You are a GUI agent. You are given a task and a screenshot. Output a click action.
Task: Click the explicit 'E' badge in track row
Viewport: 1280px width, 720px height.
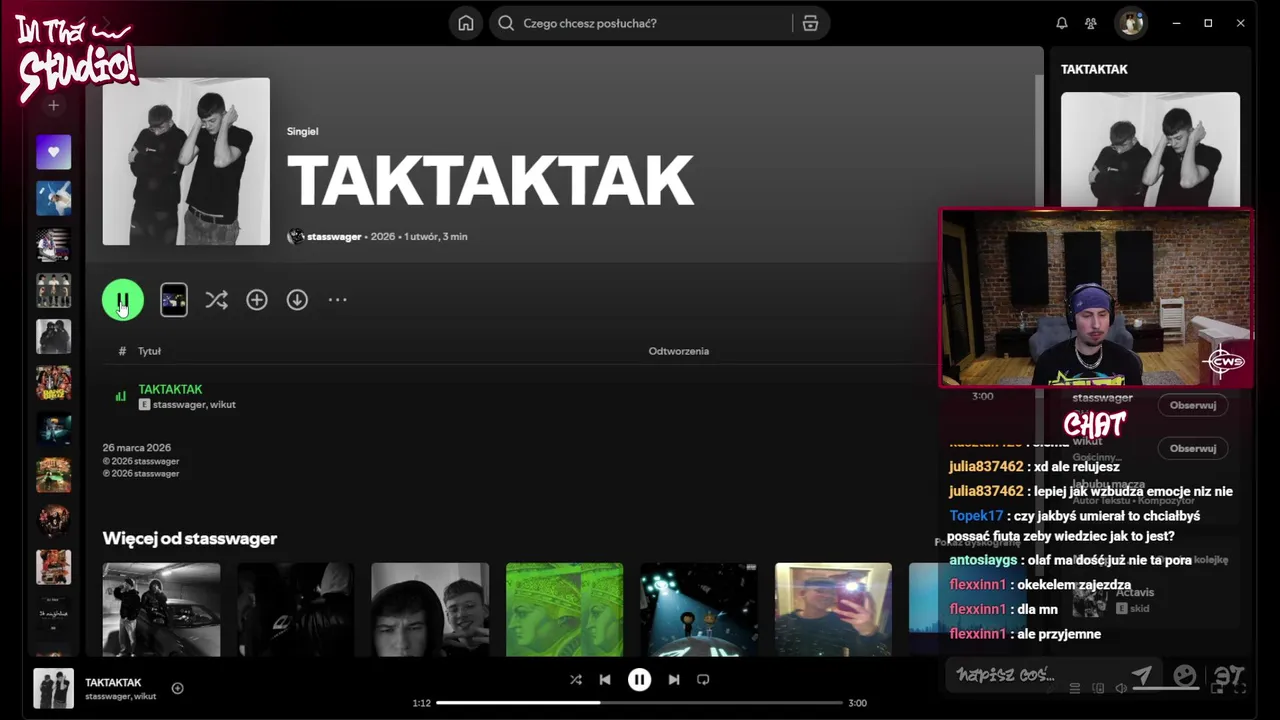tap(144, 405)
